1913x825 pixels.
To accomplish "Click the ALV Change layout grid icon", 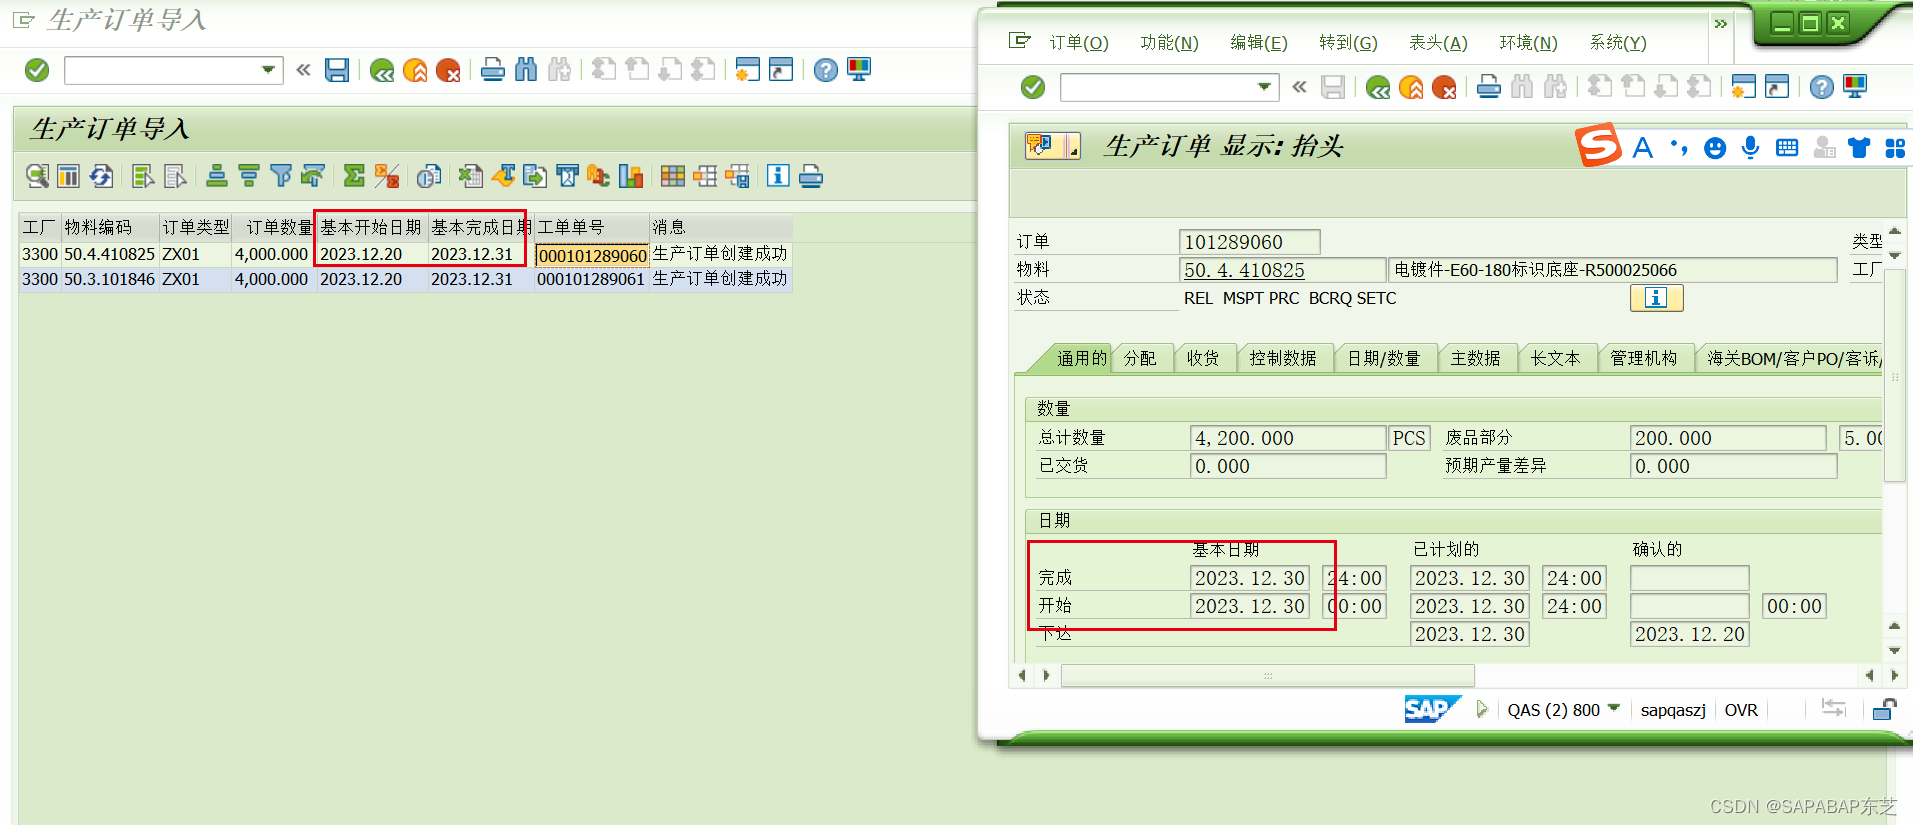I will click(x=673, y=177).
